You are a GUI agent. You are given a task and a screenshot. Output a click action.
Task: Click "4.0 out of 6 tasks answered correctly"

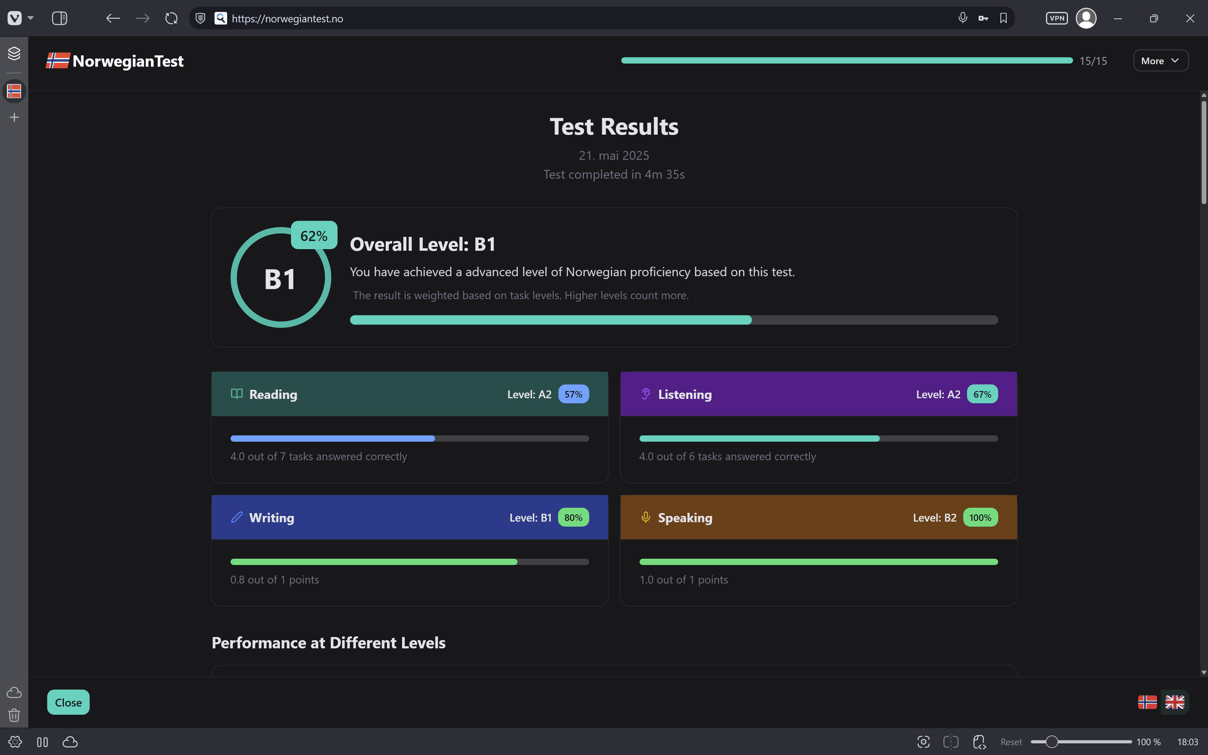click(728, 456)
